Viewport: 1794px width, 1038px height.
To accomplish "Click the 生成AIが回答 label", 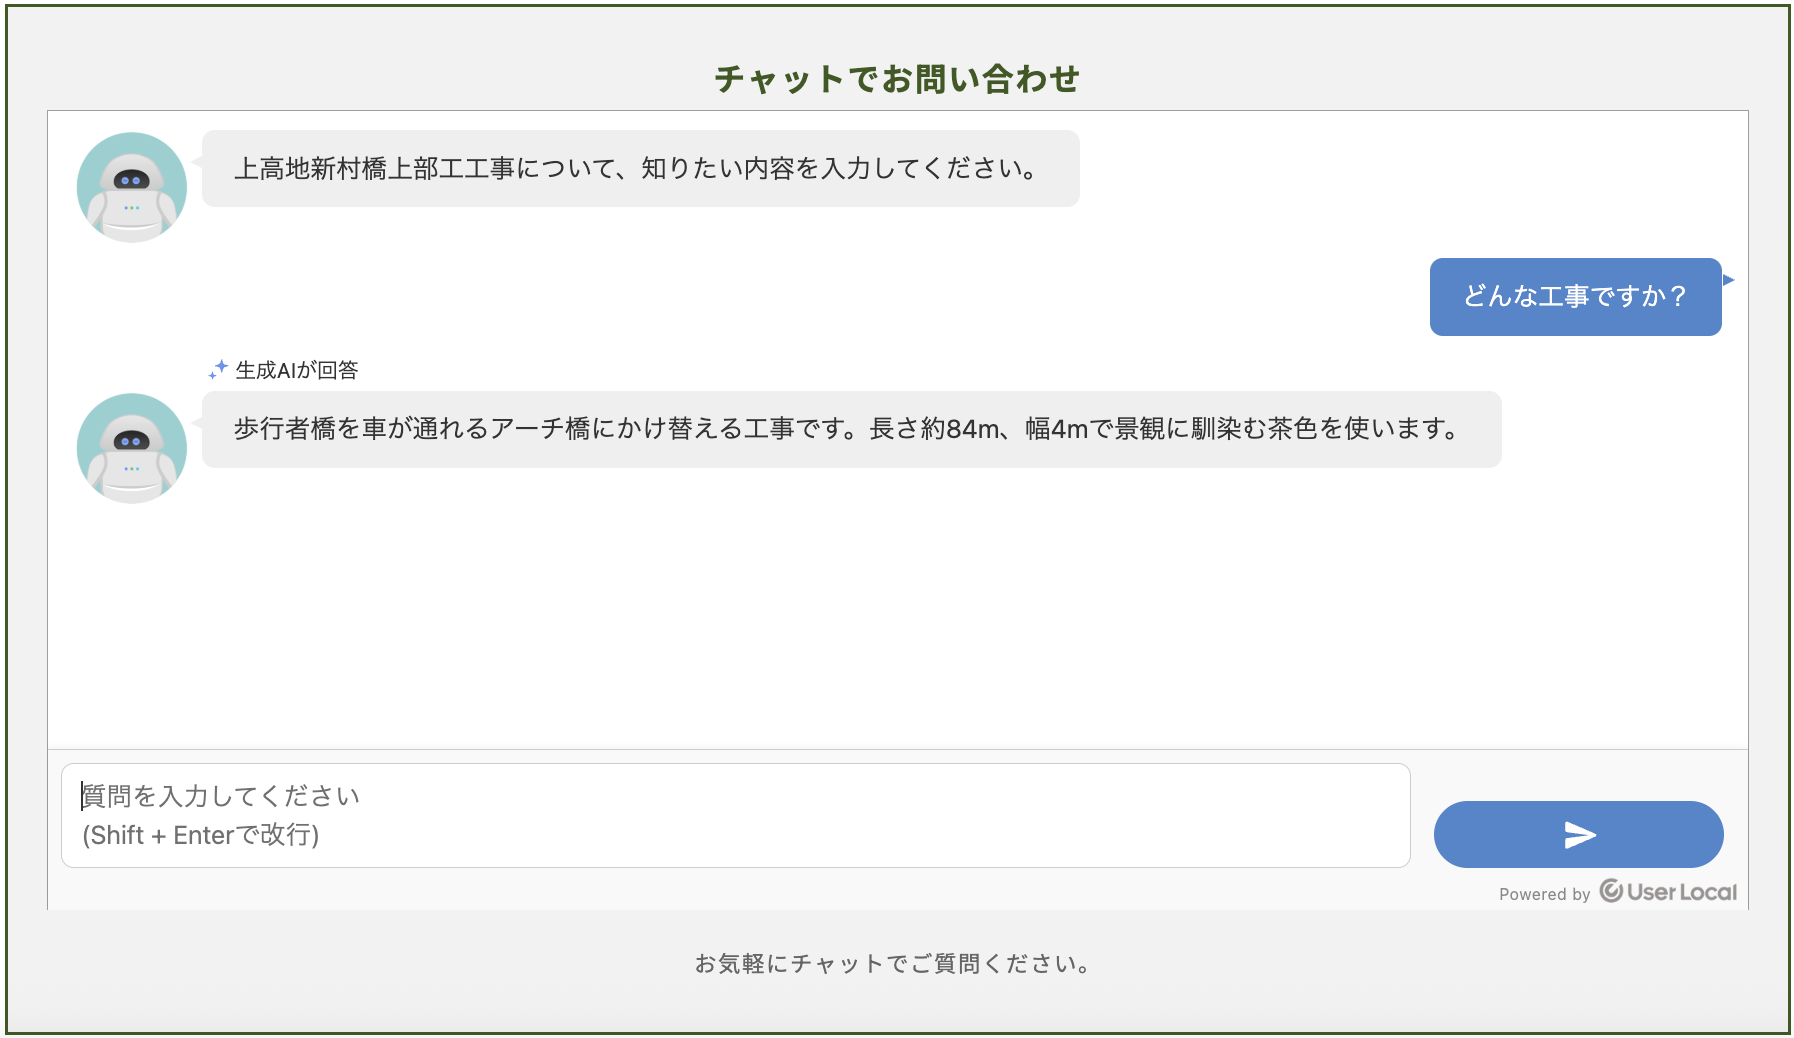I will coord(297,370).
